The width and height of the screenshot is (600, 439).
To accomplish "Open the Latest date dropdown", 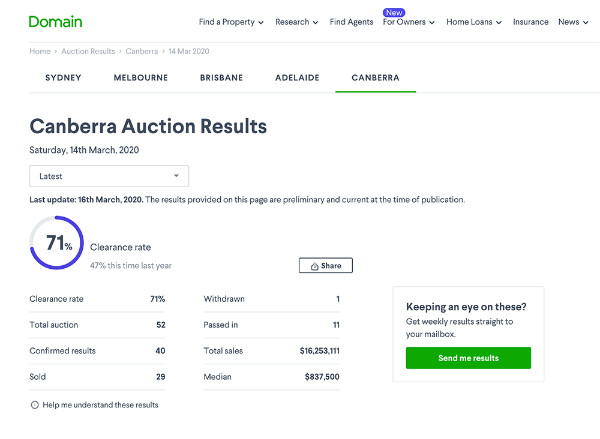I will pos(109,176).
